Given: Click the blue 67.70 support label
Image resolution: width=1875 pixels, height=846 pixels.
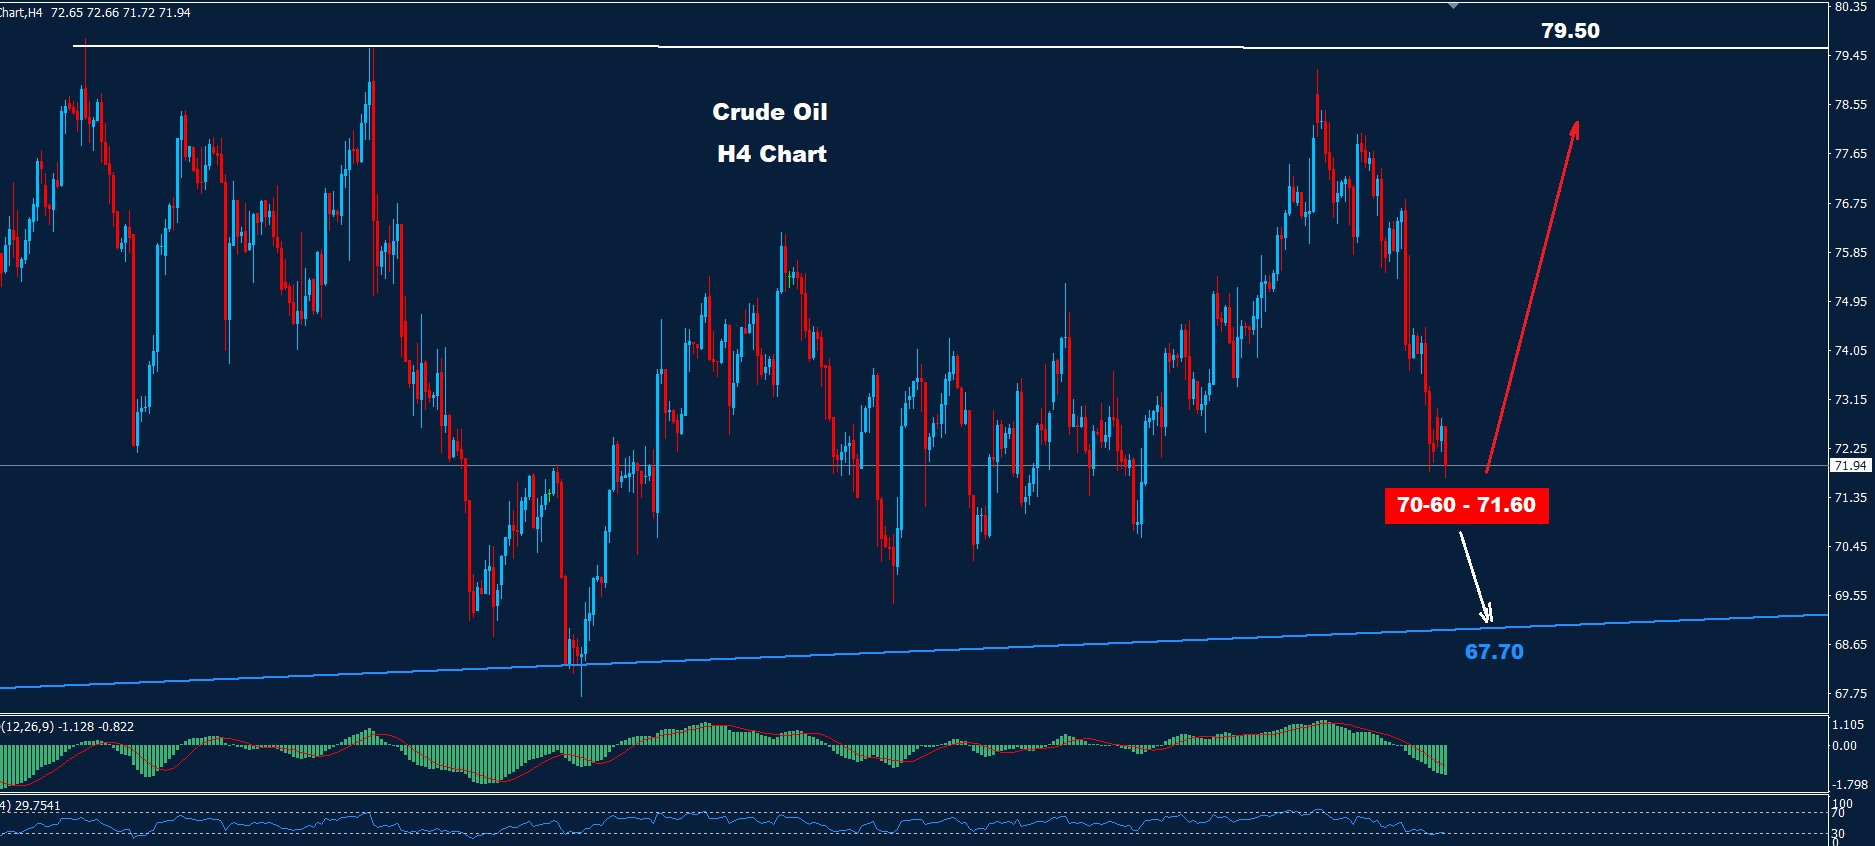Looking at the screenshot, I should [1494, 652].
